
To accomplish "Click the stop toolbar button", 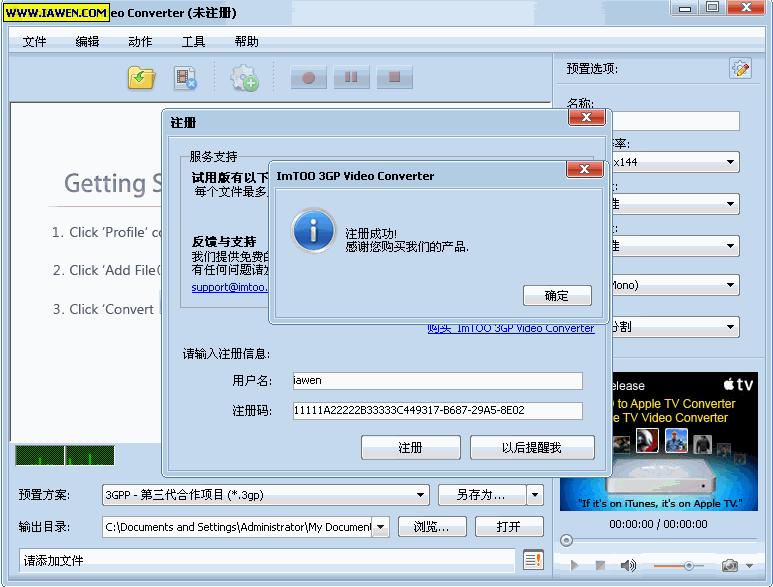I will click(x=394, y=77).
